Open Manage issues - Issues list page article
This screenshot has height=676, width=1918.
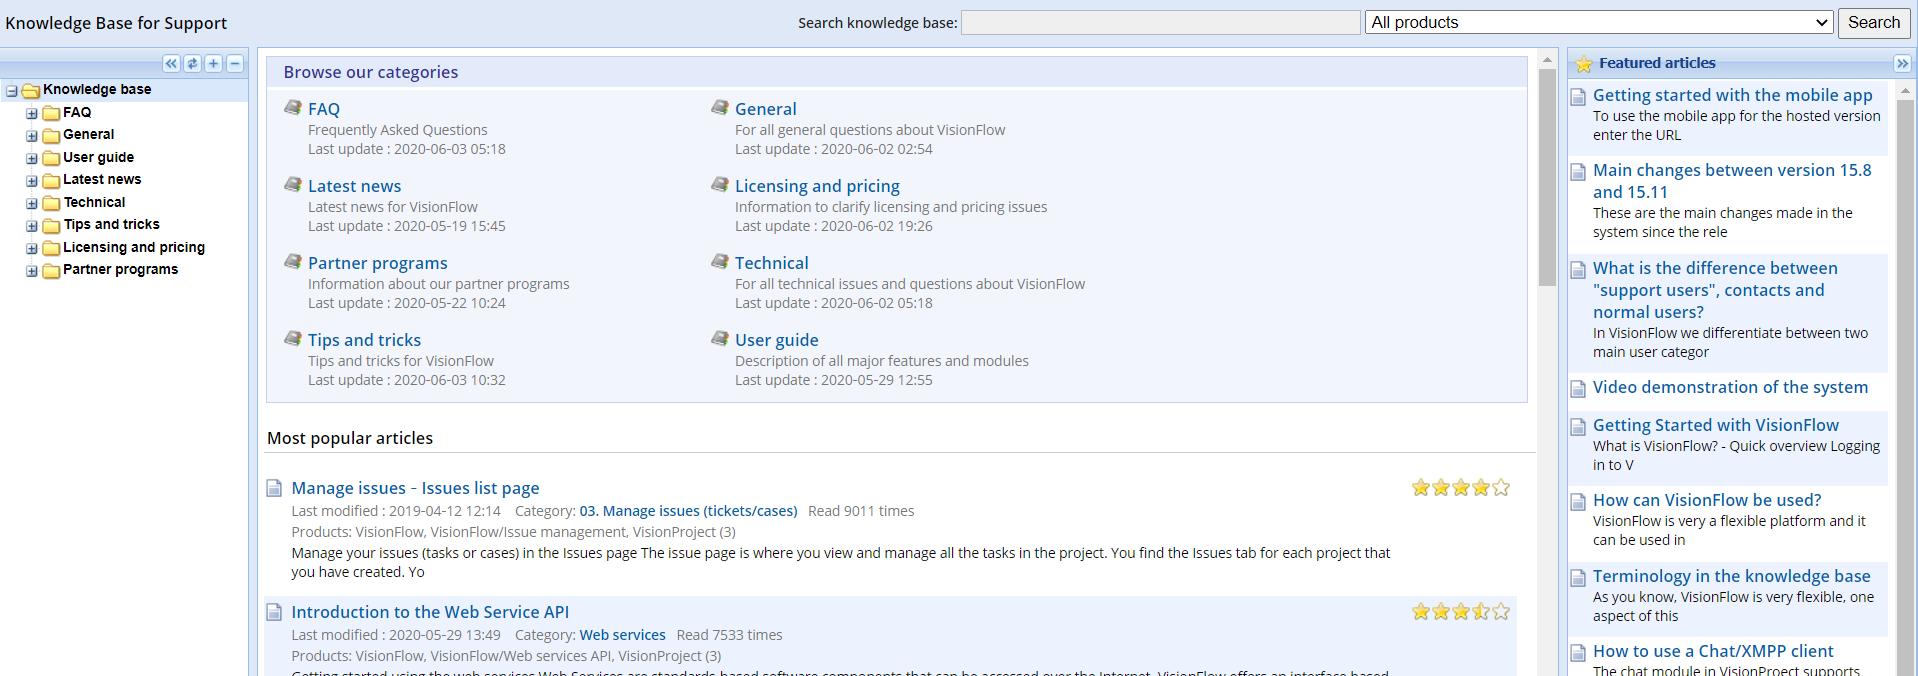click(415, 488)
